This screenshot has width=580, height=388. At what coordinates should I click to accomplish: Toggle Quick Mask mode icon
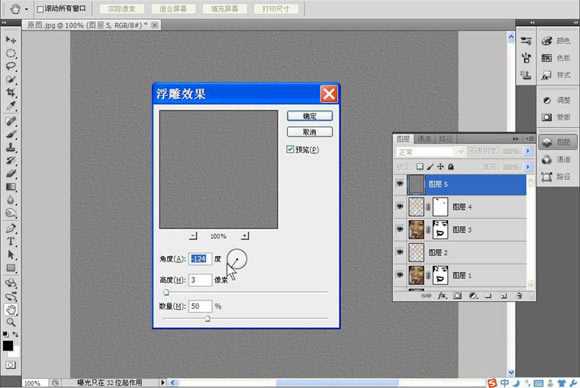point(10,365)
